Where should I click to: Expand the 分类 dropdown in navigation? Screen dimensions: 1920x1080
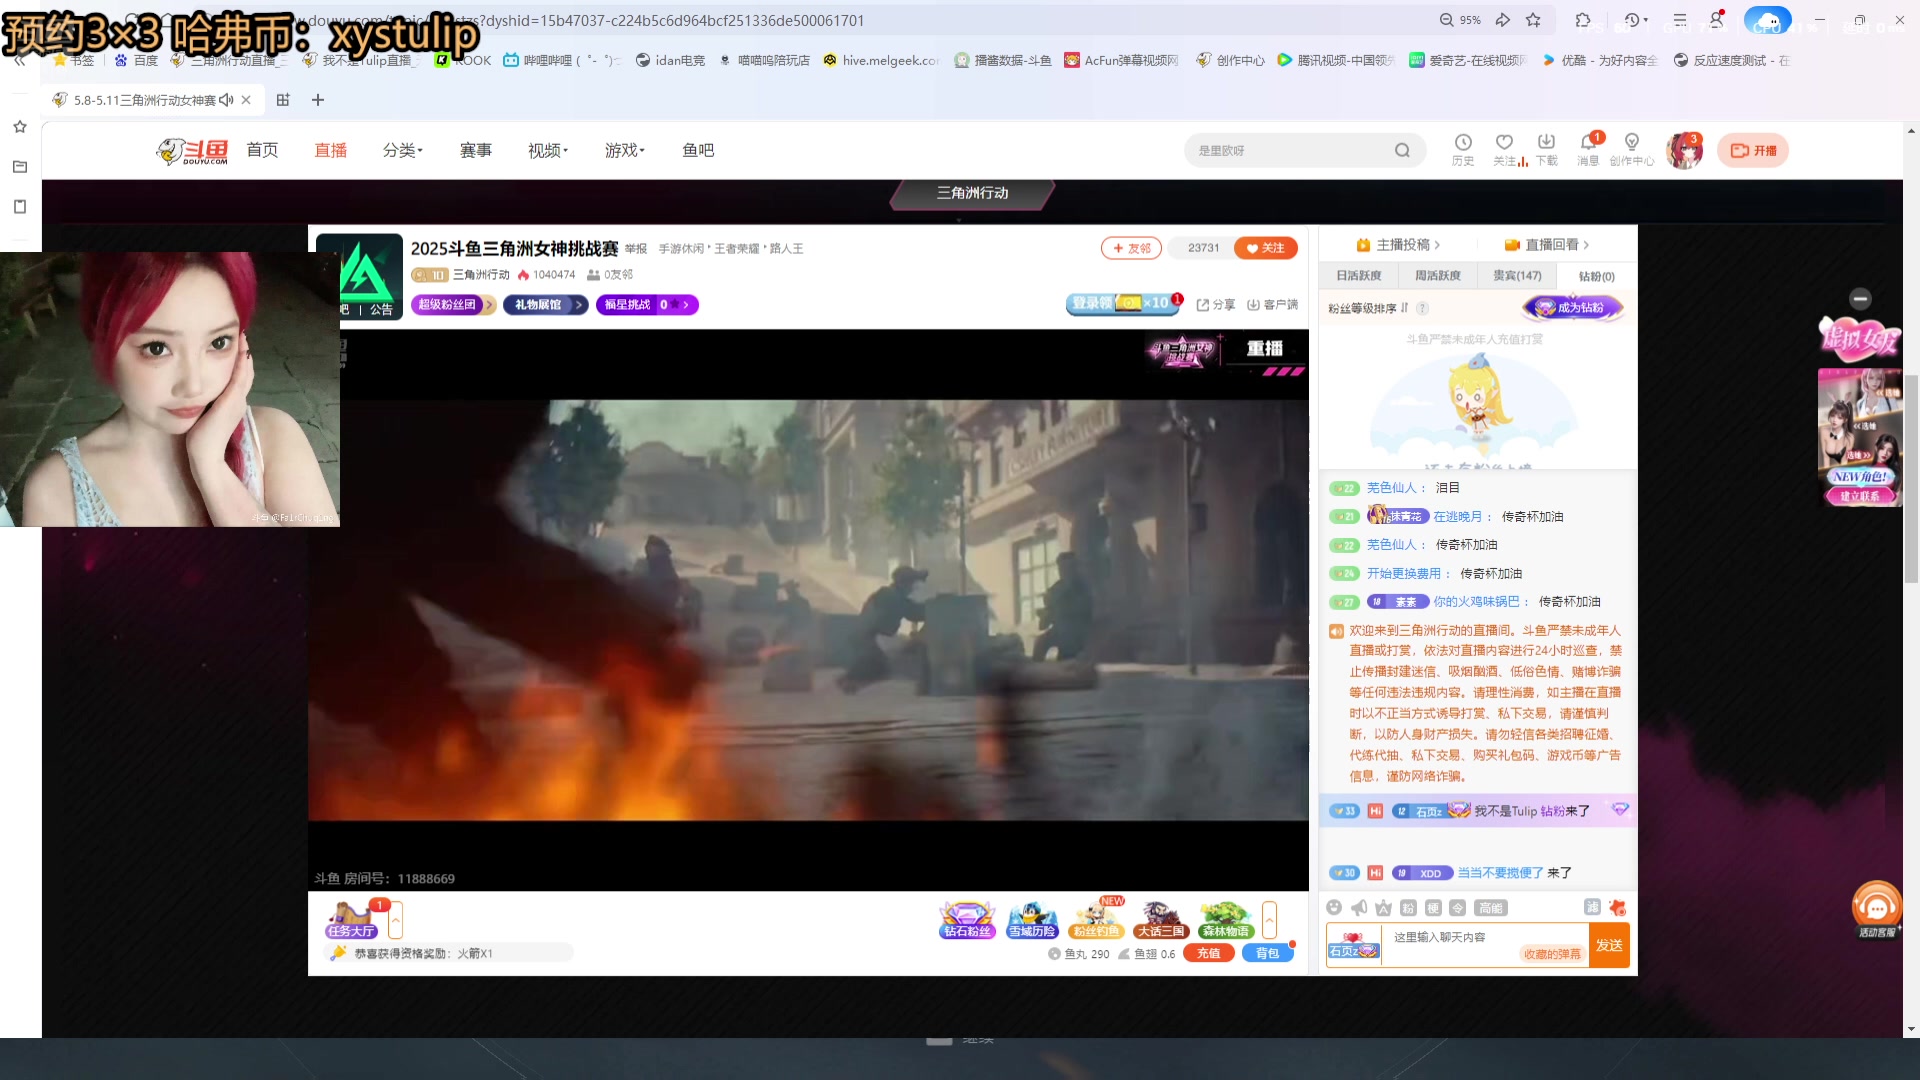click(x=403, y=150)
